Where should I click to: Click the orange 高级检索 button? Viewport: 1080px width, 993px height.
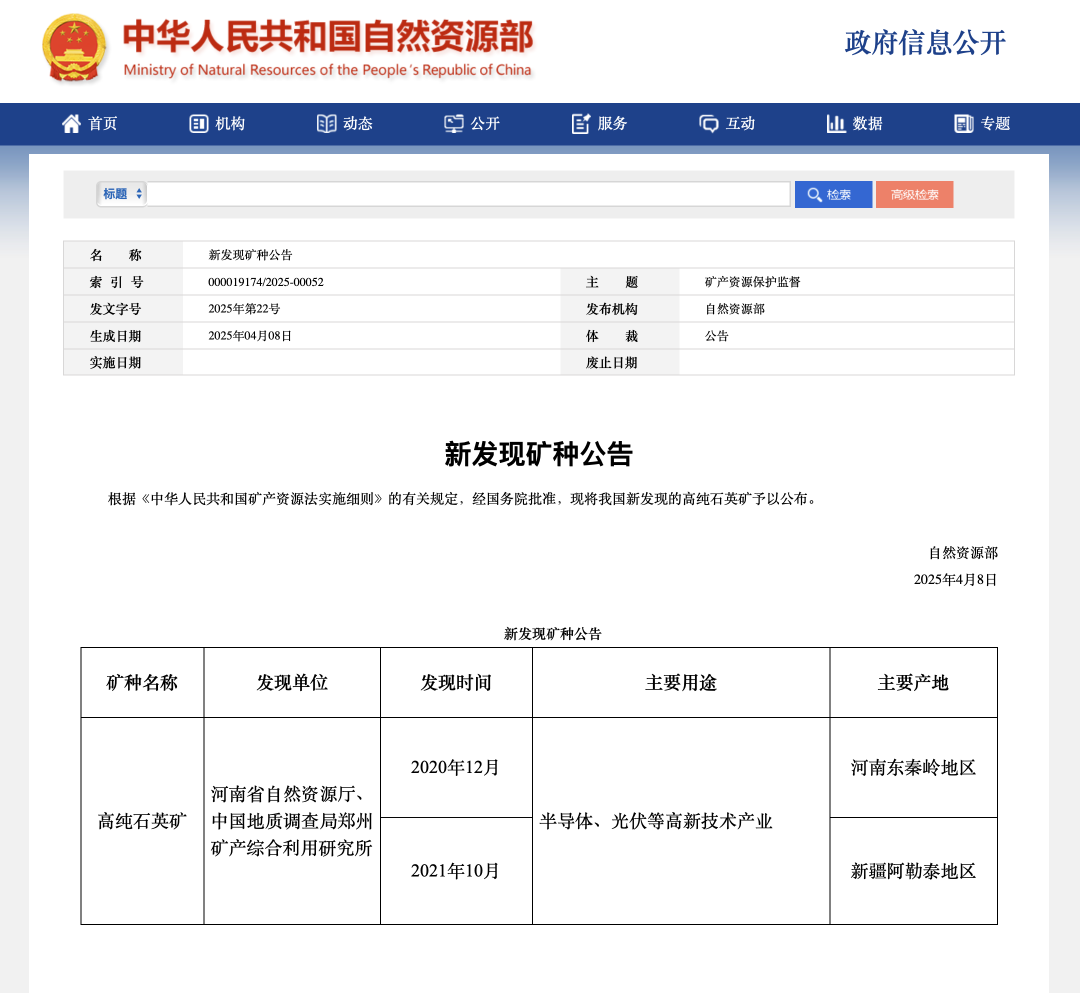915,194
